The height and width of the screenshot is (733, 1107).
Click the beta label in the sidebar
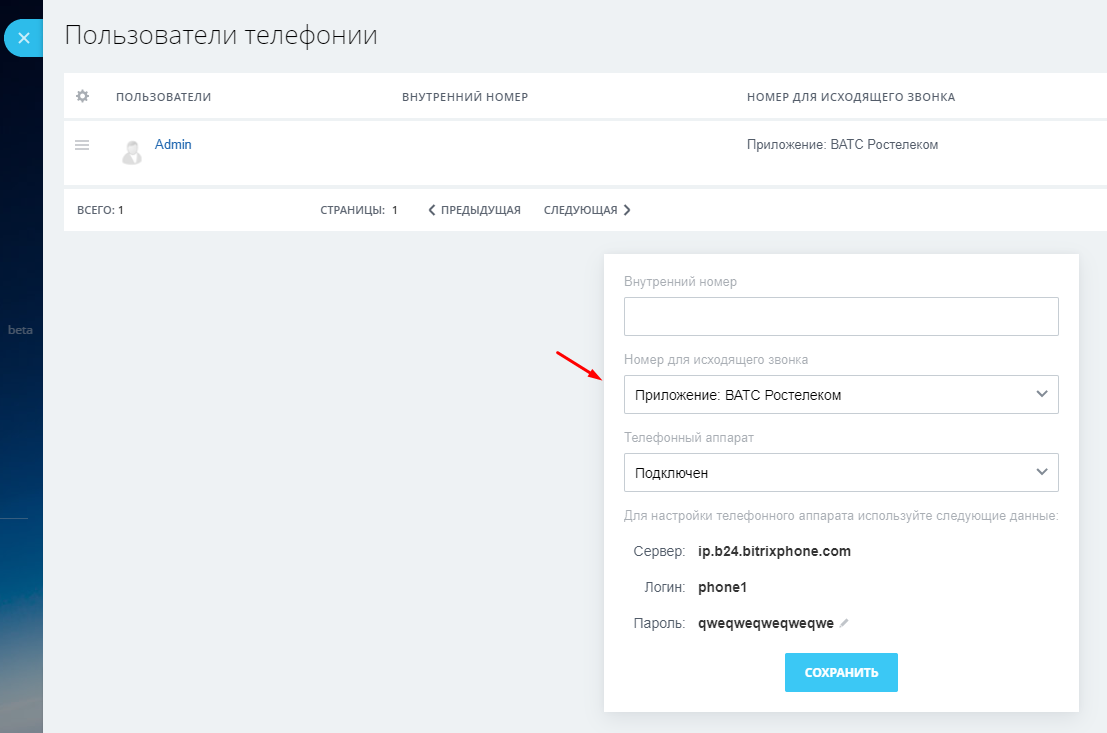pyautogui.click(x=20, y=330)
